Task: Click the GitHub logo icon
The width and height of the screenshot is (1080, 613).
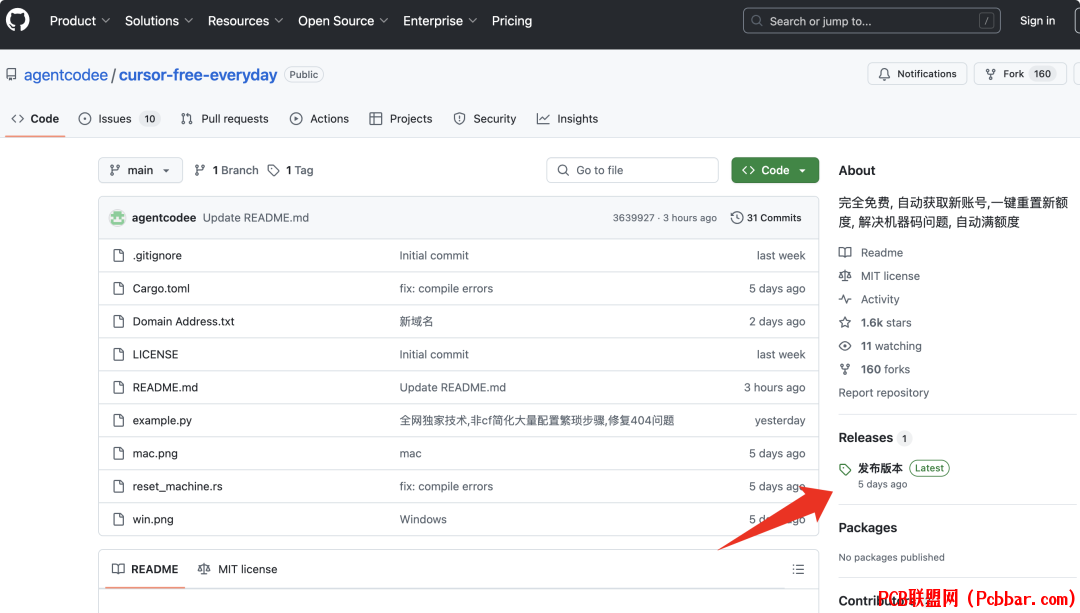Action: [17, 20]
